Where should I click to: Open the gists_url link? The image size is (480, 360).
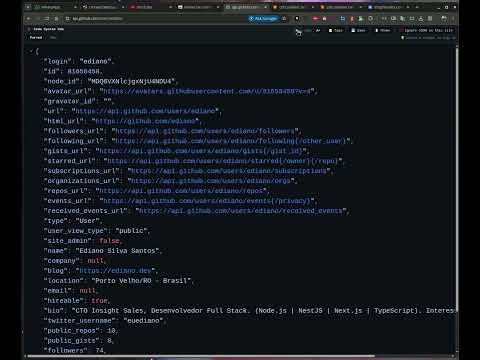coord(201,151)
